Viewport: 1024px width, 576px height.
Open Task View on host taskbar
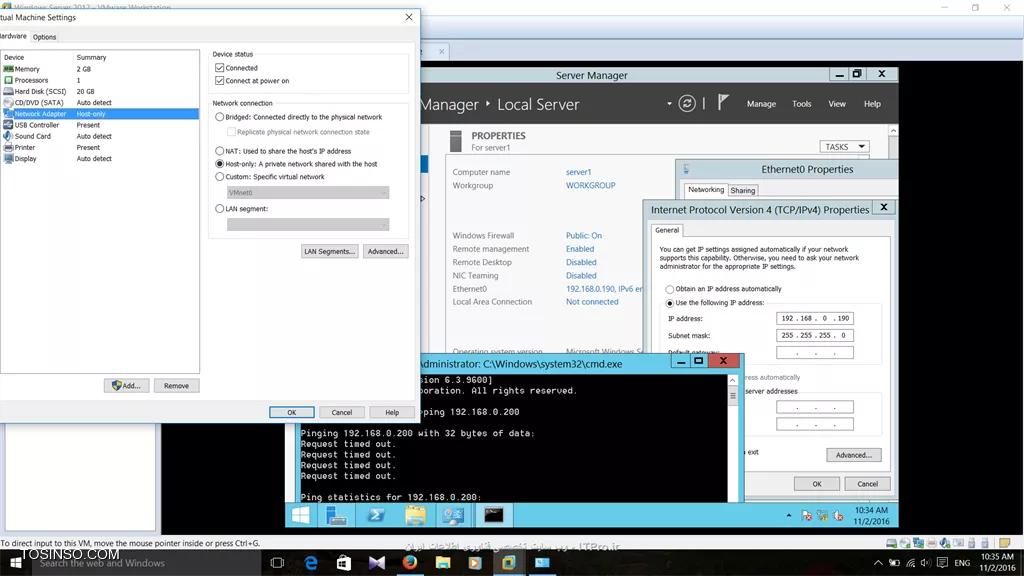[277, 562]
